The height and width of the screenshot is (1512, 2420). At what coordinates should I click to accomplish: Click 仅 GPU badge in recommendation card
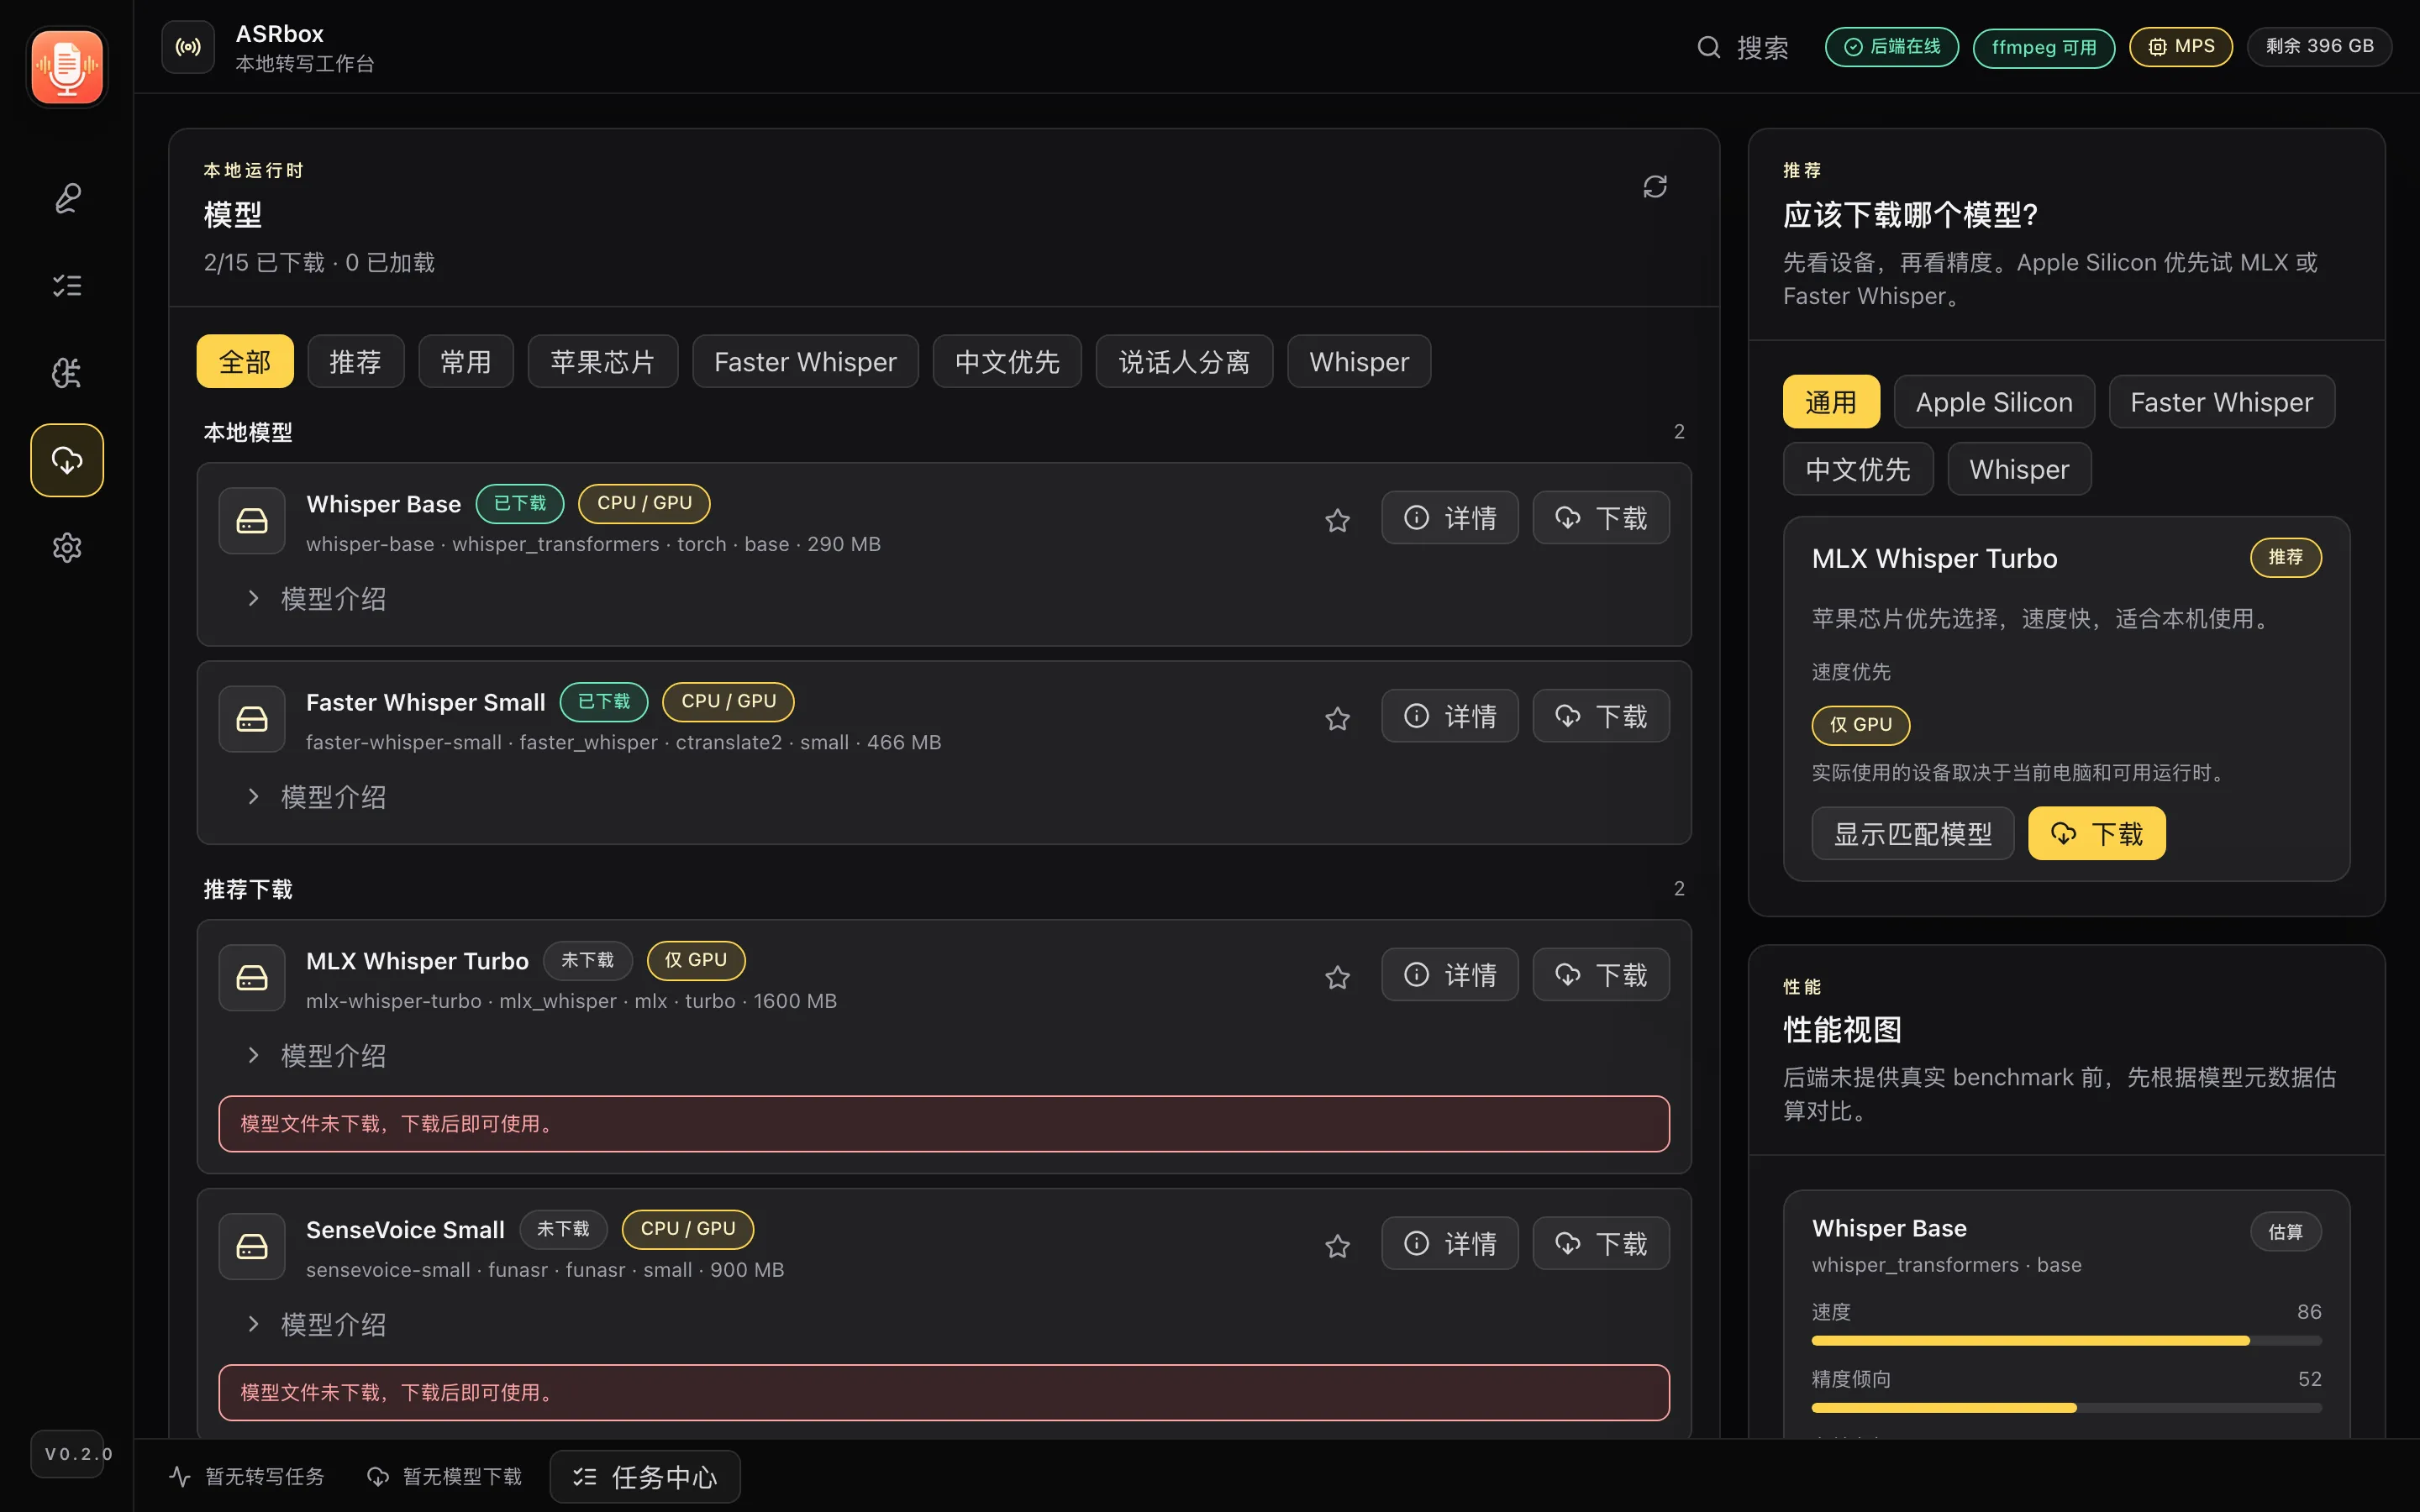tap(1860, 725)
